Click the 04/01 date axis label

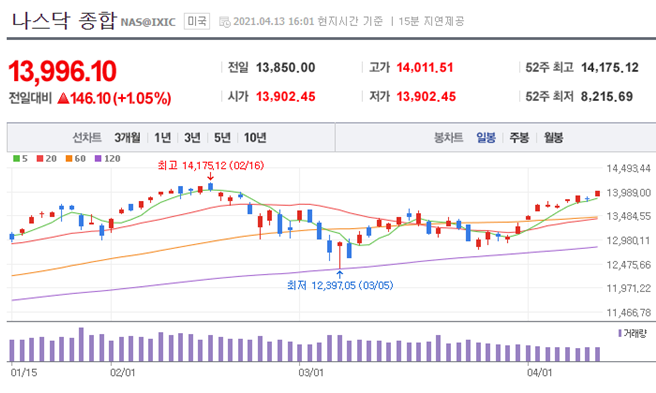pyautogui.click(x=539, y=372)
